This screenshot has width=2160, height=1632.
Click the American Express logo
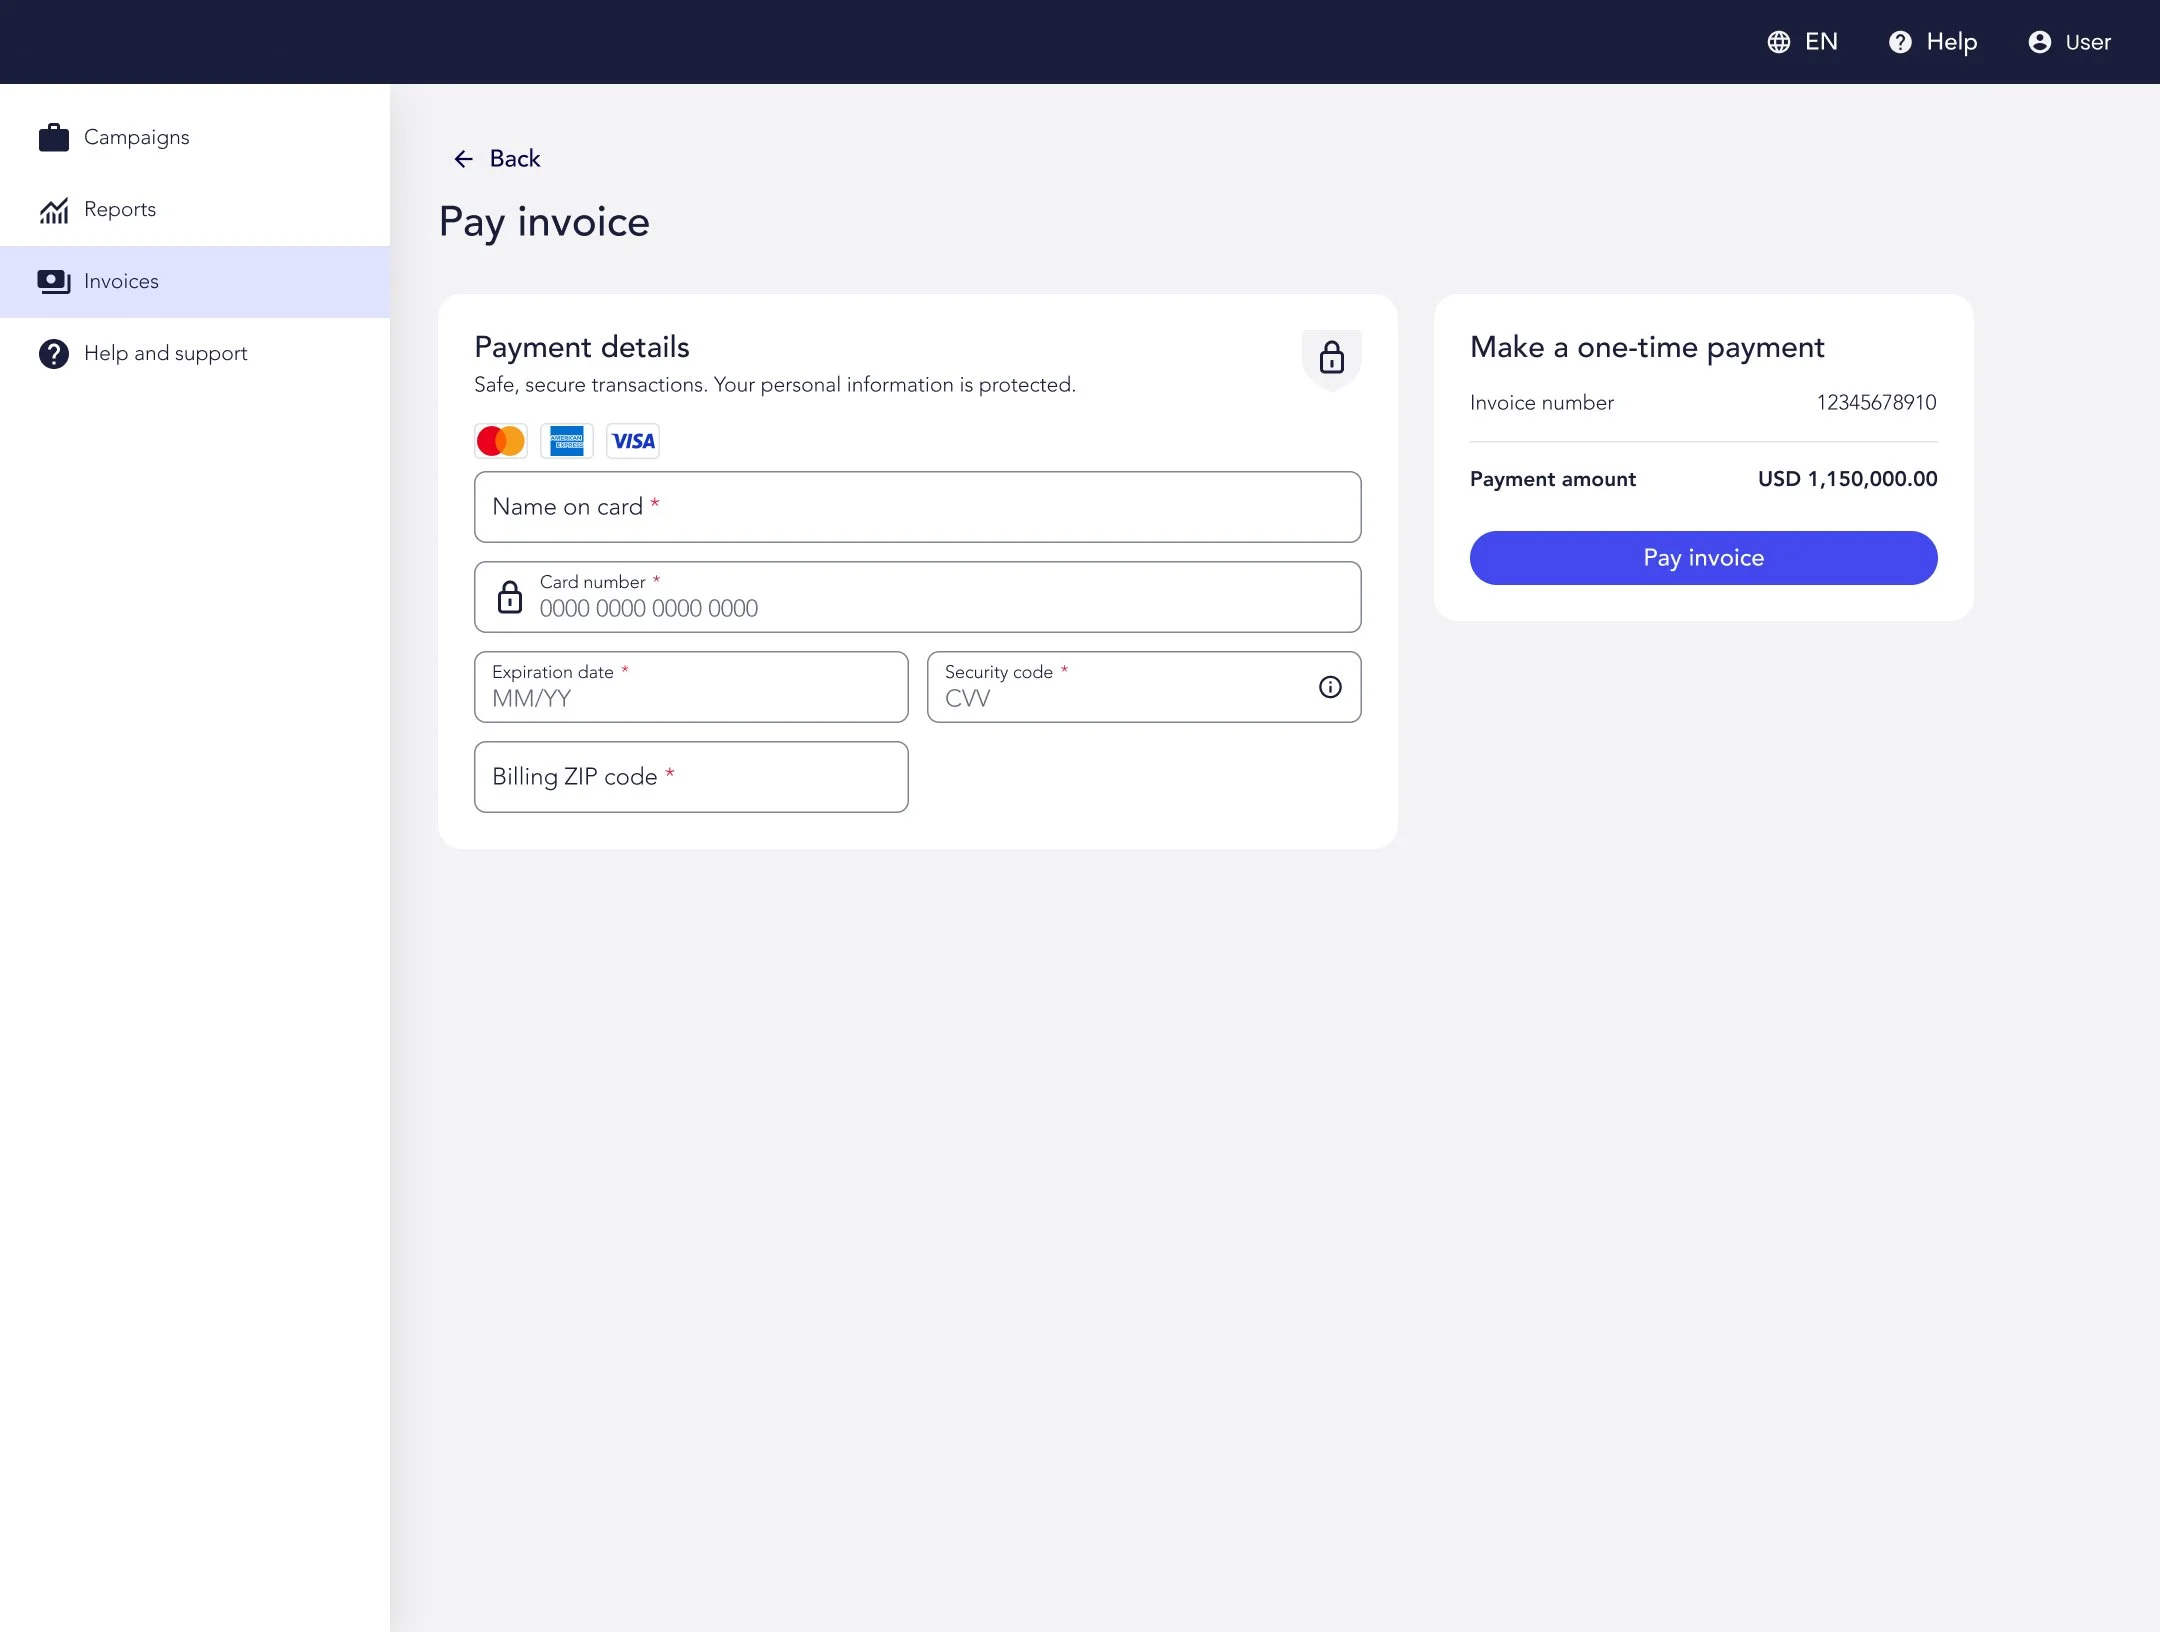point(567,441)
